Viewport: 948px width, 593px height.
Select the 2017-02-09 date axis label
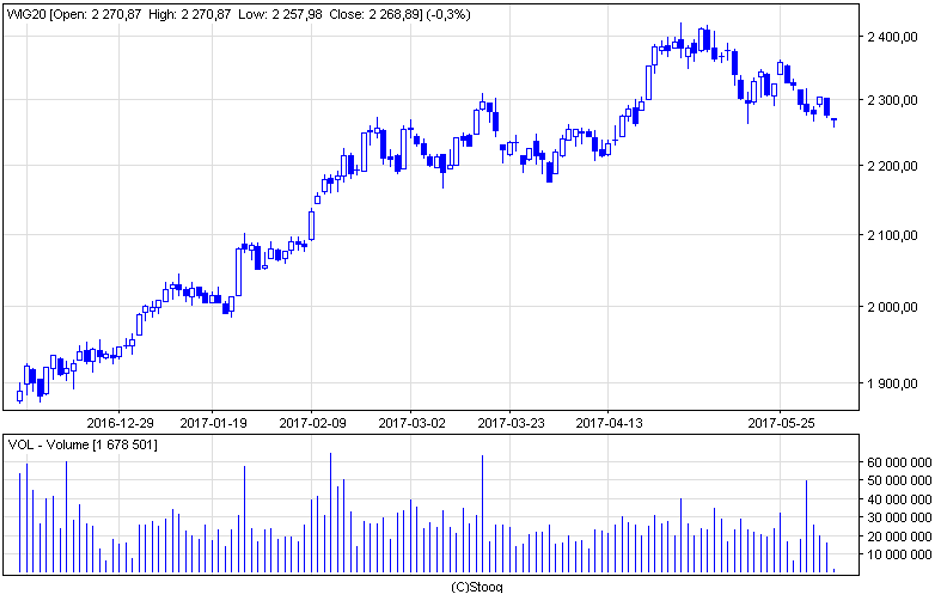point(313,423)
